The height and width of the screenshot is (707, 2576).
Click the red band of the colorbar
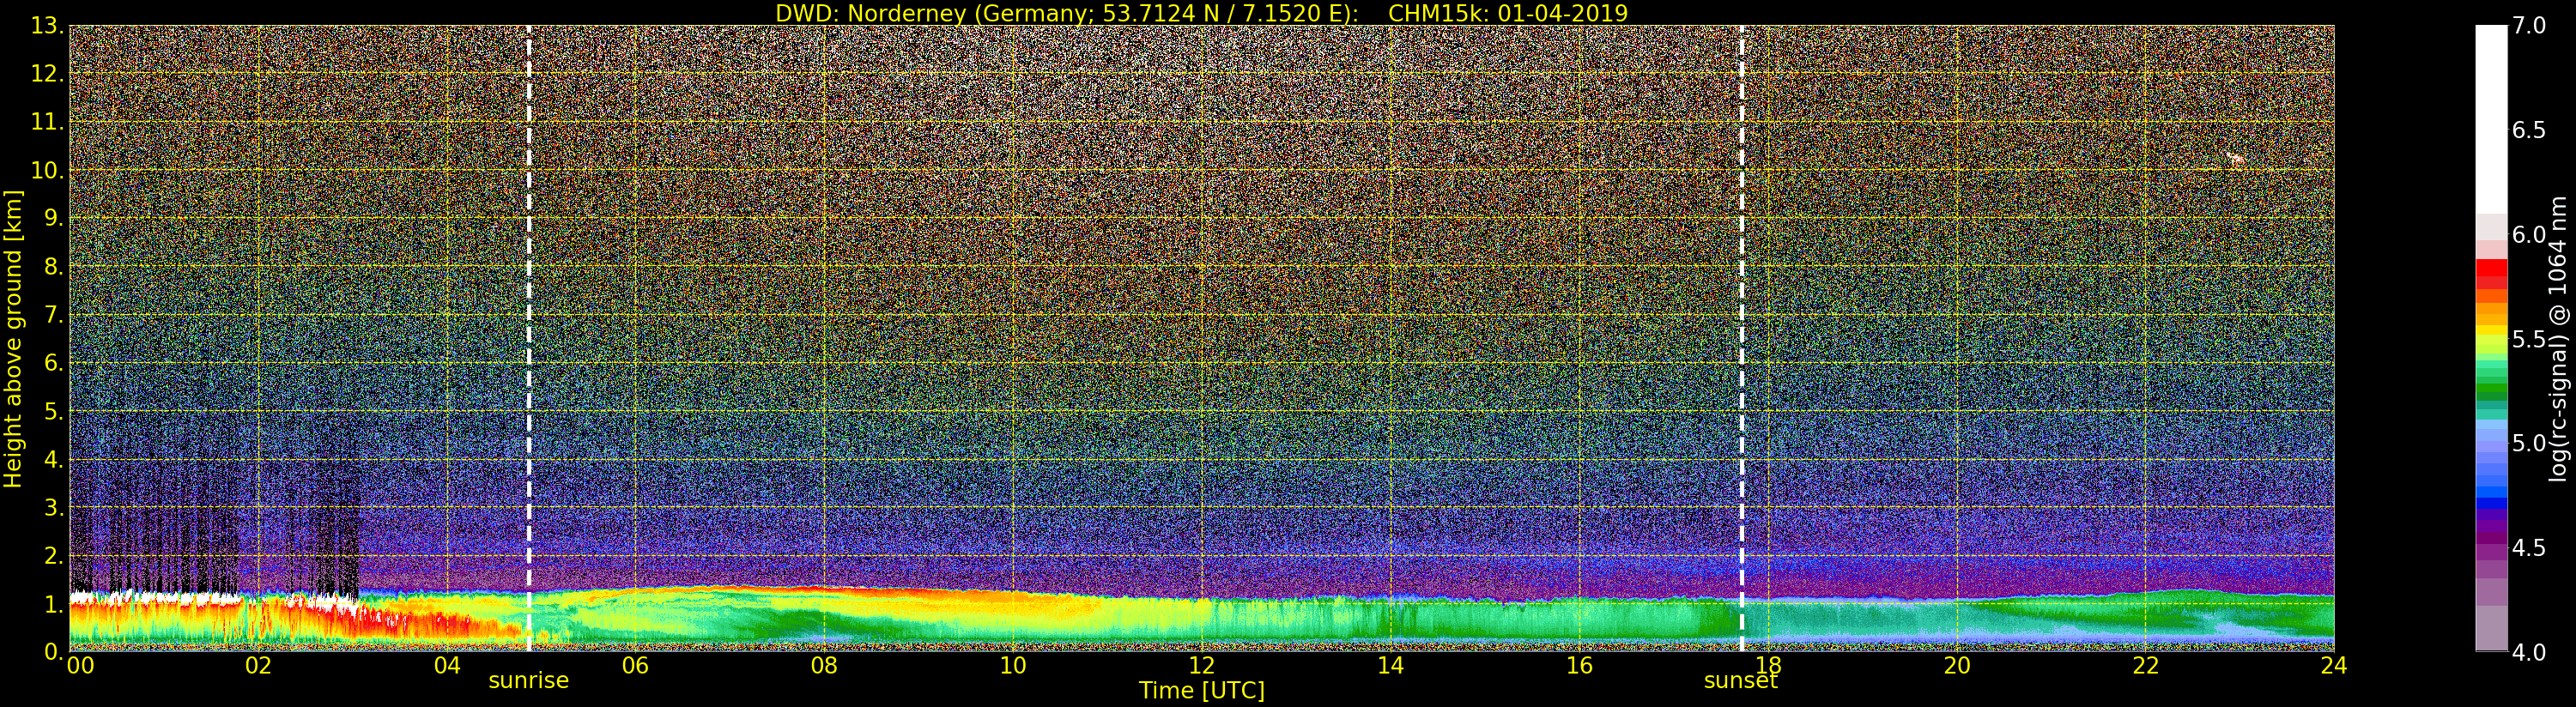2491,275
